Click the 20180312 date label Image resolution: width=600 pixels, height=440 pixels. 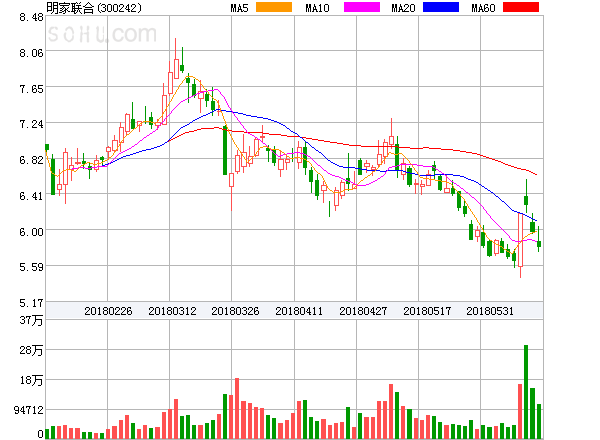pyautogui.click(x=172, y=311)
